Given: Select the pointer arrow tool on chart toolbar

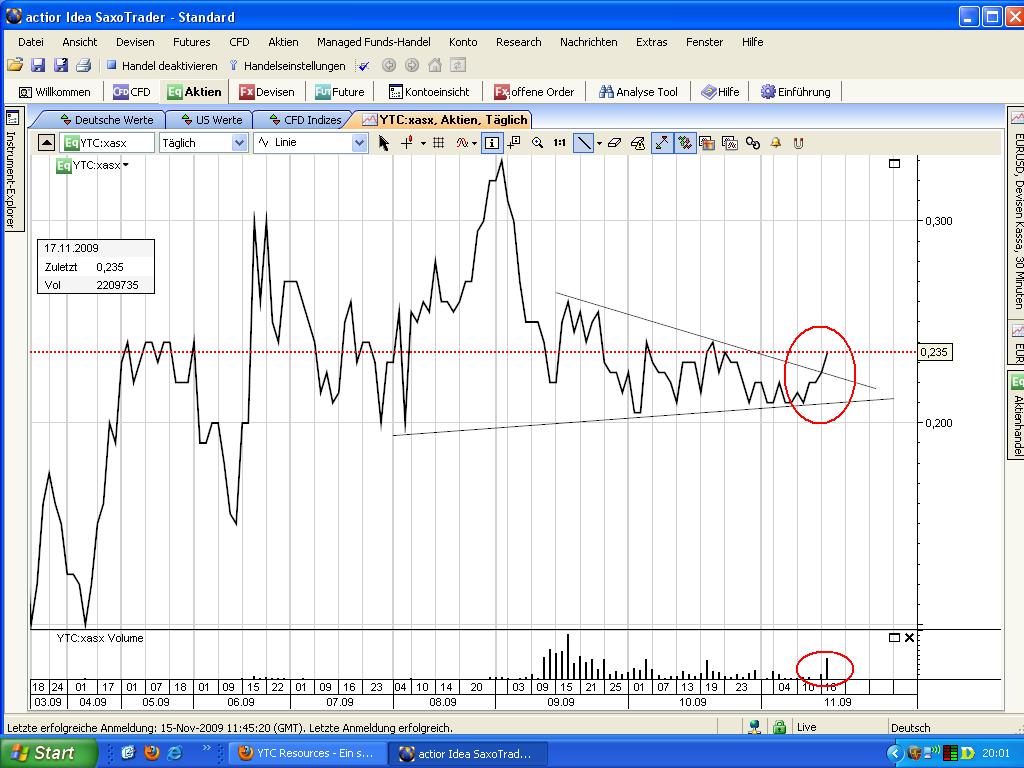Looking at the screenshot, I should pyautogui.click(x=385, y=143).
